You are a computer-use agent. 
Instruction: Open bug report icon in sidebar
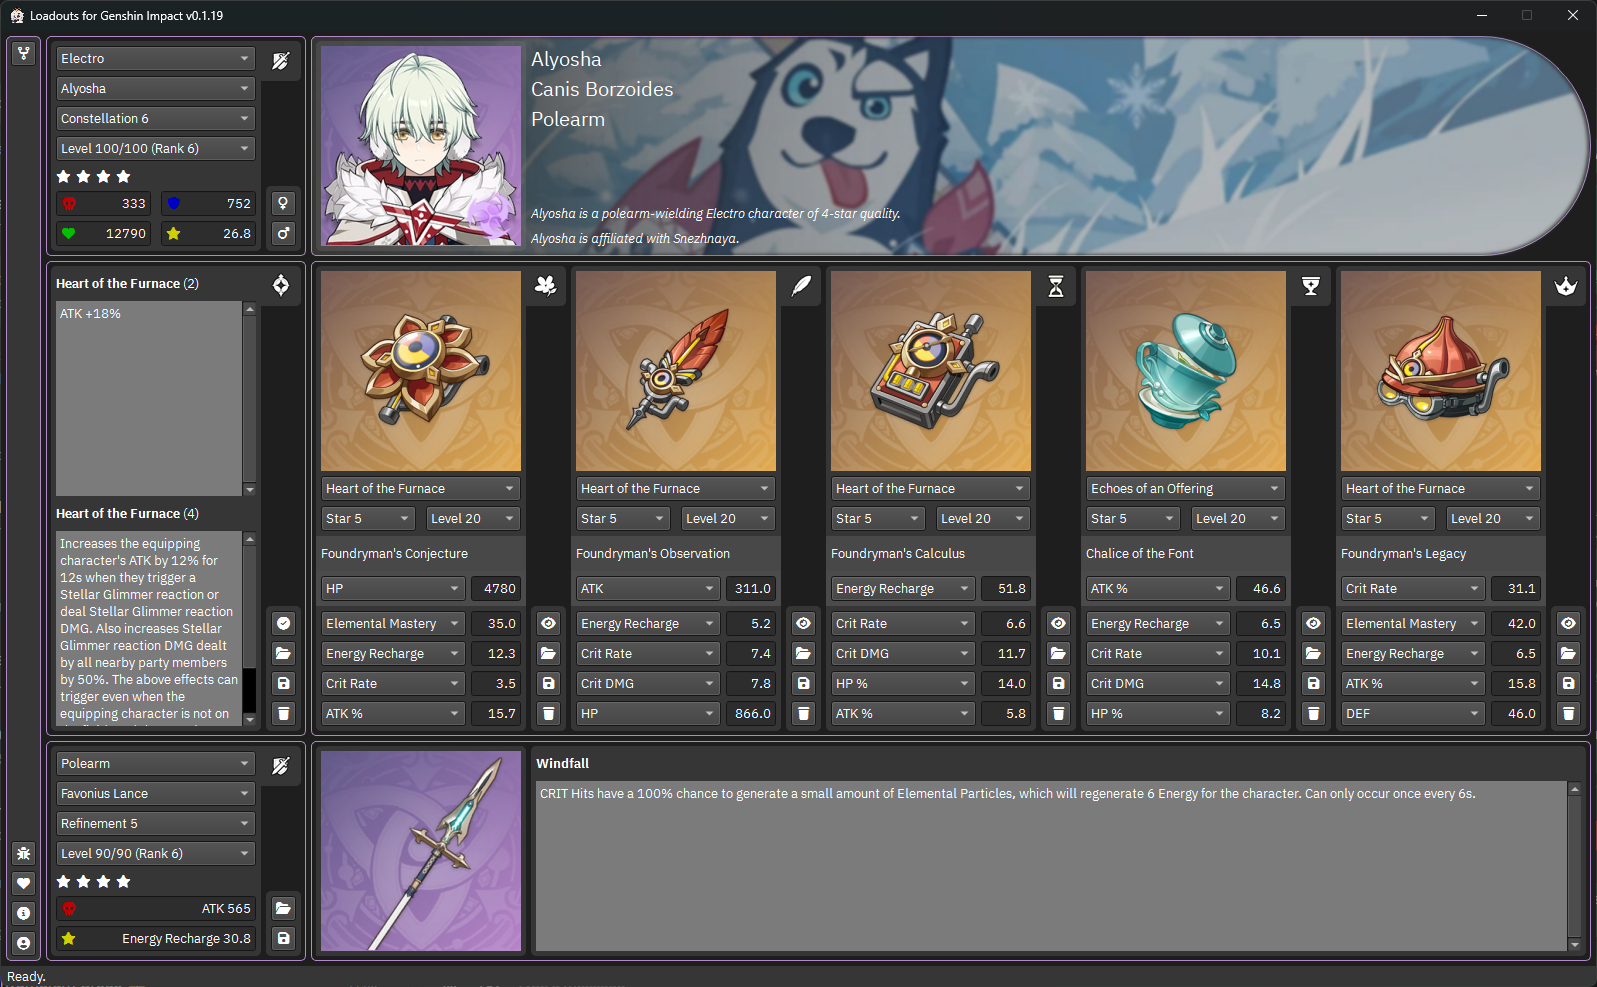pyautogui.click(x=24, y=854)
